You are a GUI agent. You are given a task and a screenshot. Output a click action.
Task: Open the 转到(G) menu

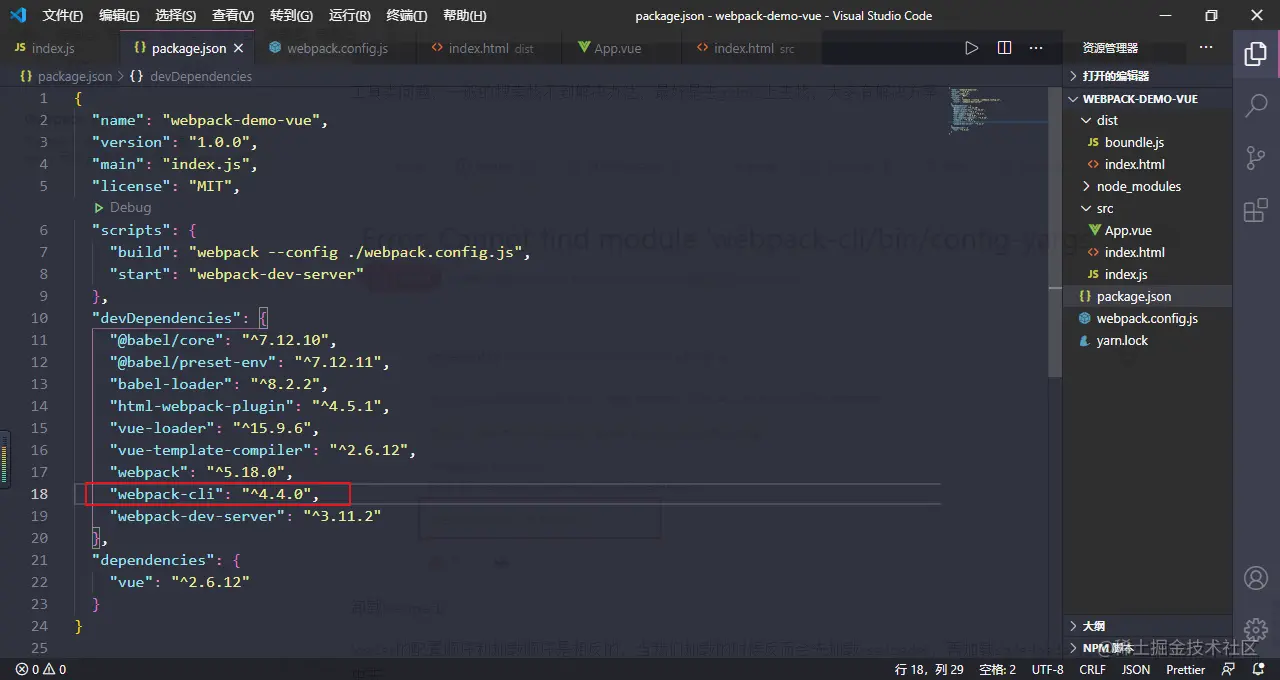291,16
